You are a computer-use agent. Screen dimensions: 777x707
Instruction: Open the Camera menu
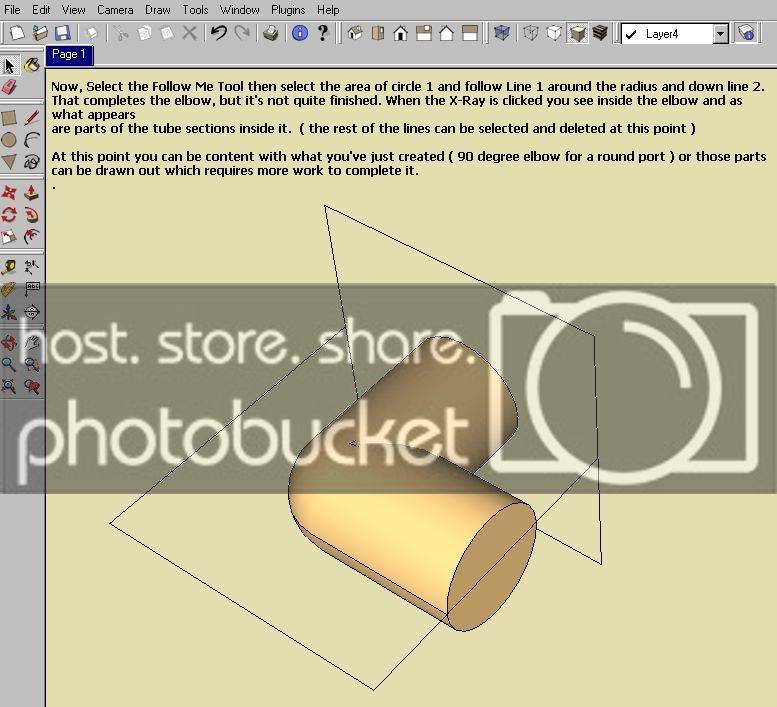115,9
